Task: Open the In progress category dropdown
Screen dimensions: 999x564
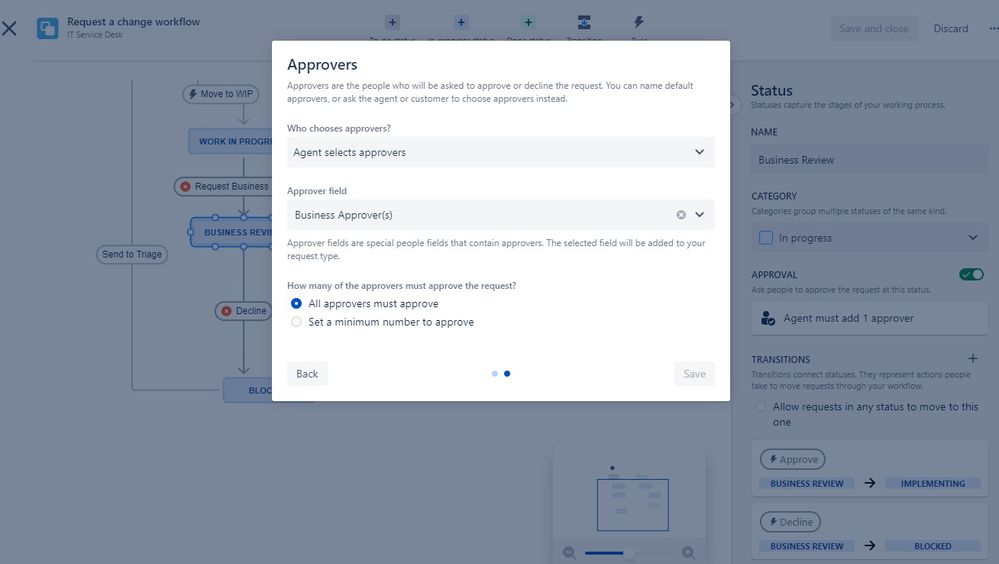Action: [x=869, y=238]
